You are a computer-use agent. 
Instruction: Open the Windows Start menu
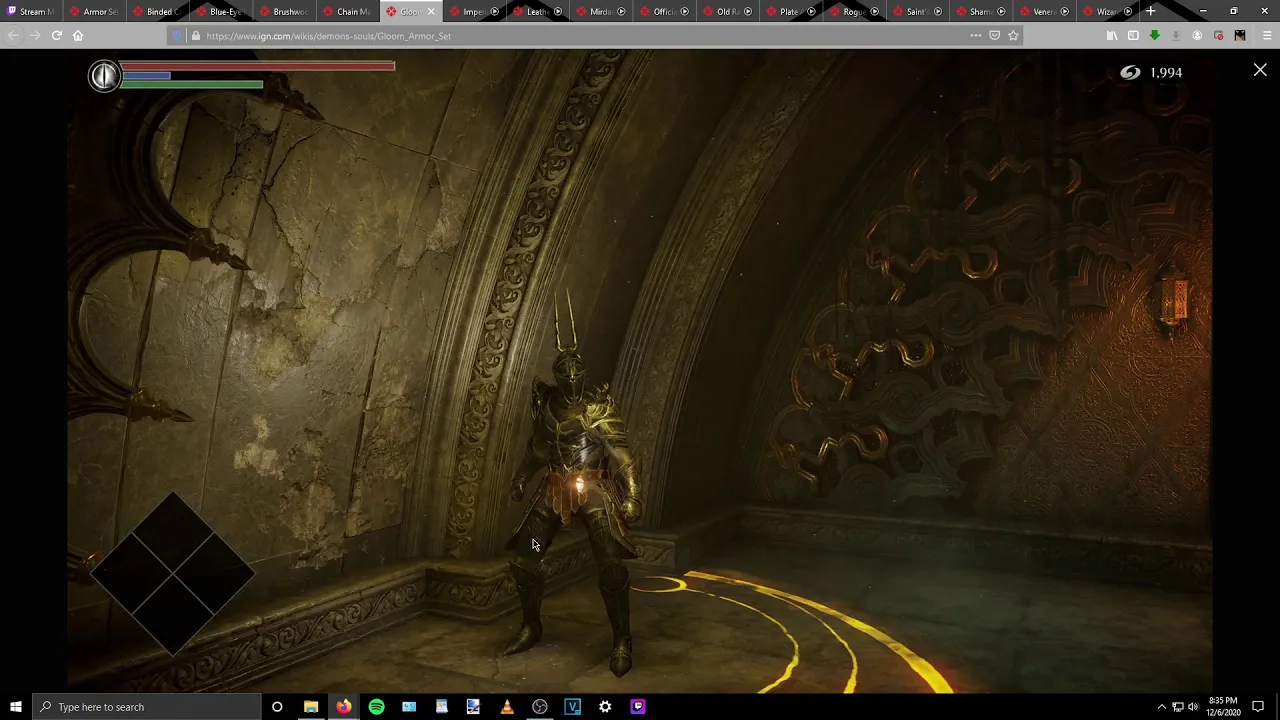point(15,707)
